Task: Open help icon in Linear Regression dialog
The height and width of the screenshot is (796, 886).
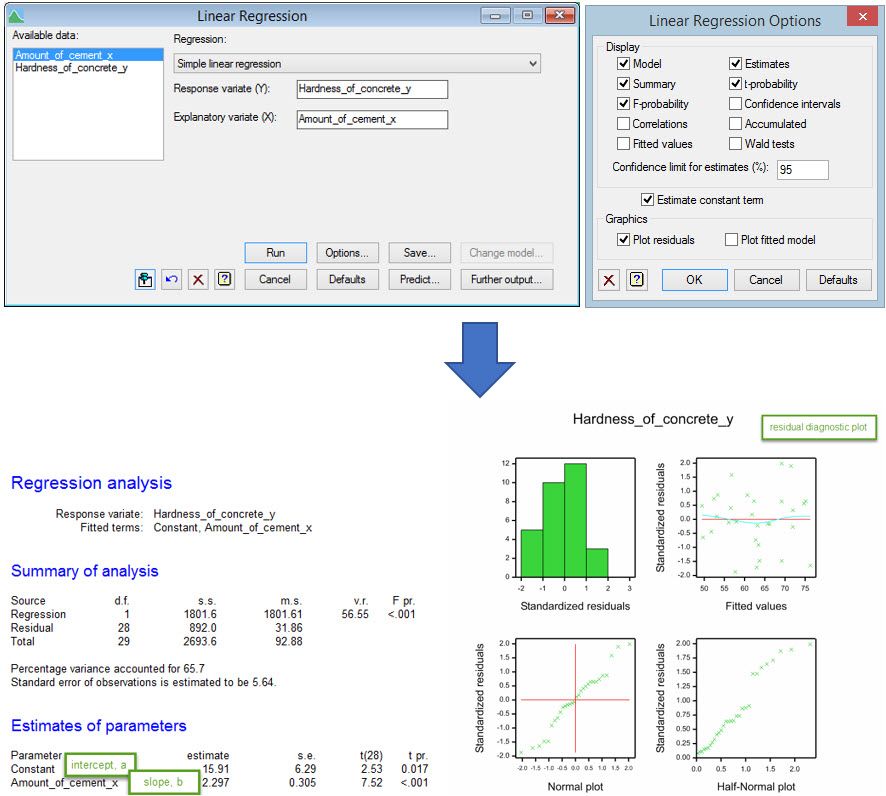Action: point(224,280)
